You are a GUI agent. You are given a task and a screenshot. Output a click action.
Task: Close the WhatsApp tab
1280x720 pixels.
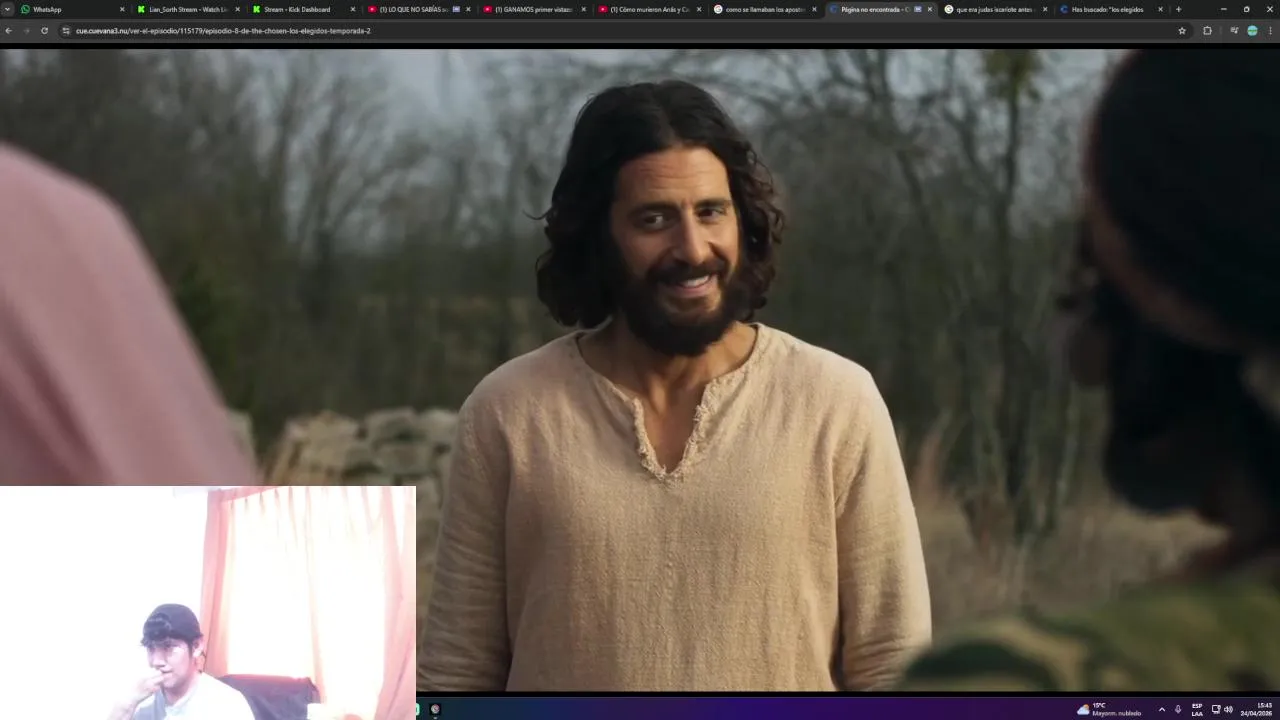pos(122,9)
